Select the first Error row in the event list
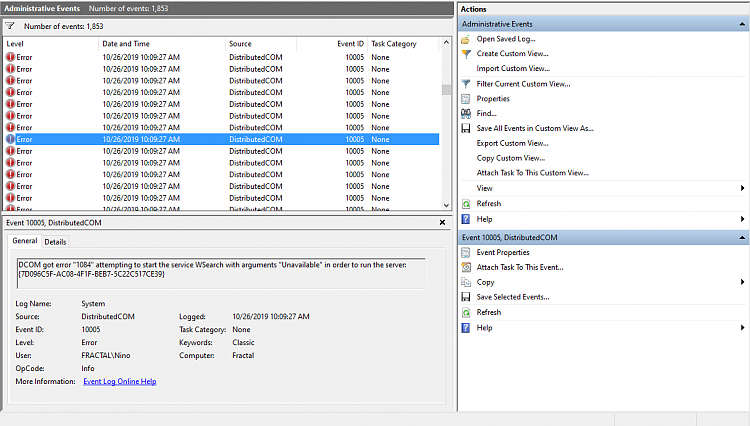 click(x=221, y=57)
